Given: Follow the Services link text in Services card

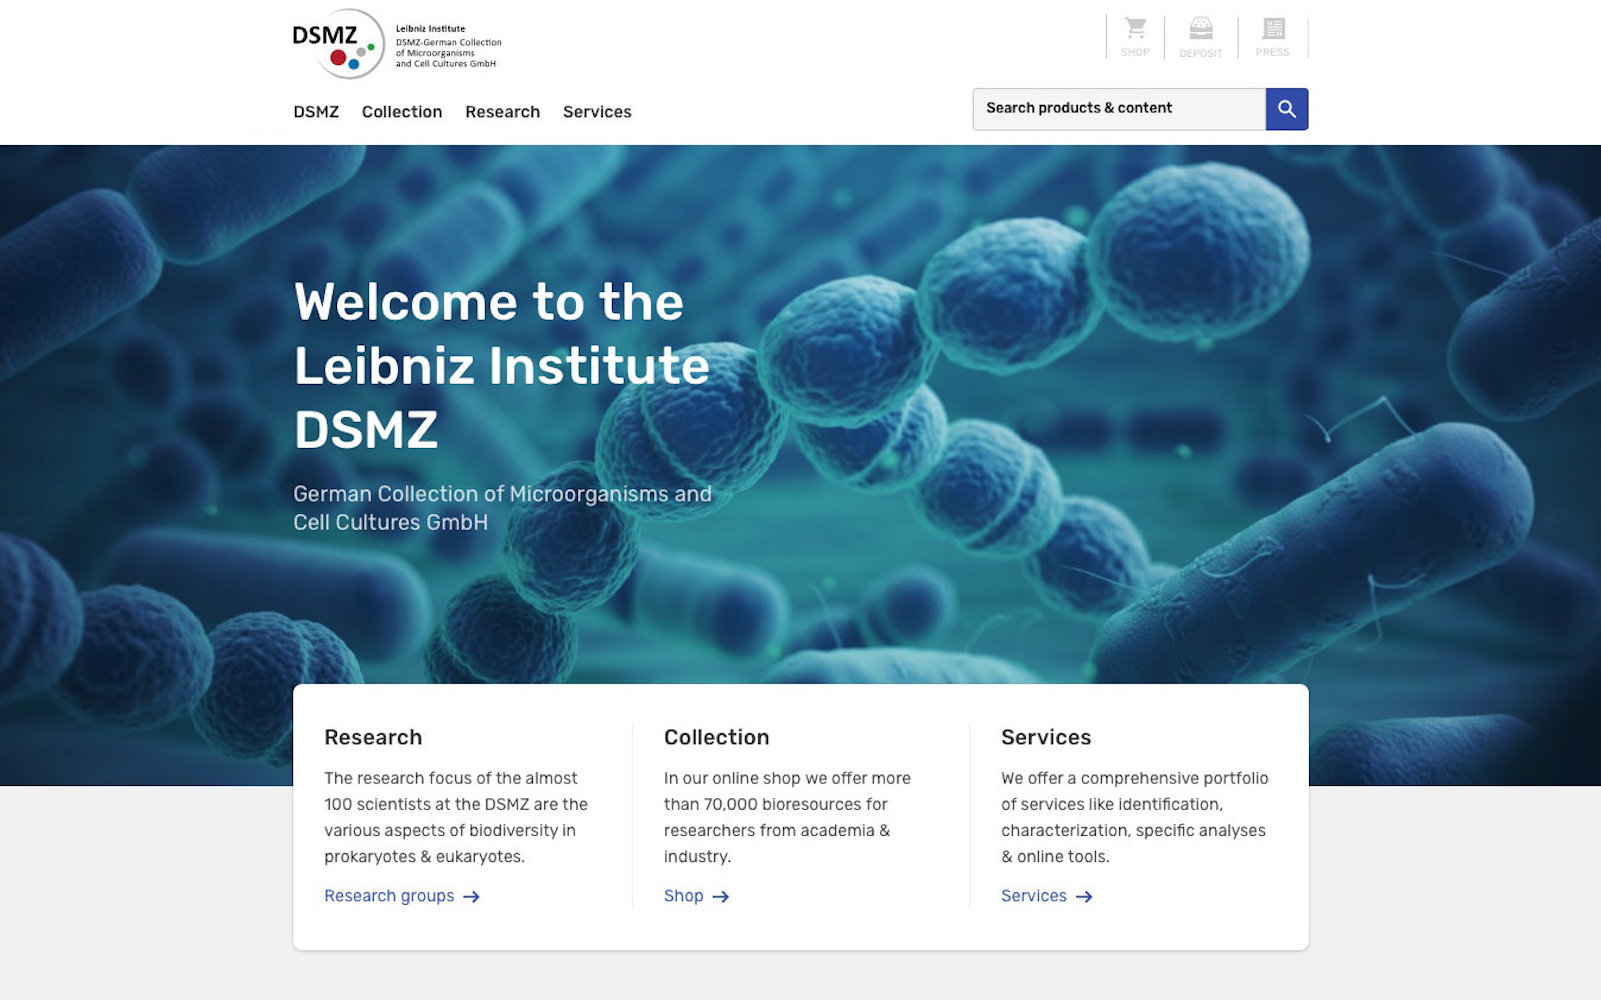Looking at the screenshot, I should [x=1033, y=896].
